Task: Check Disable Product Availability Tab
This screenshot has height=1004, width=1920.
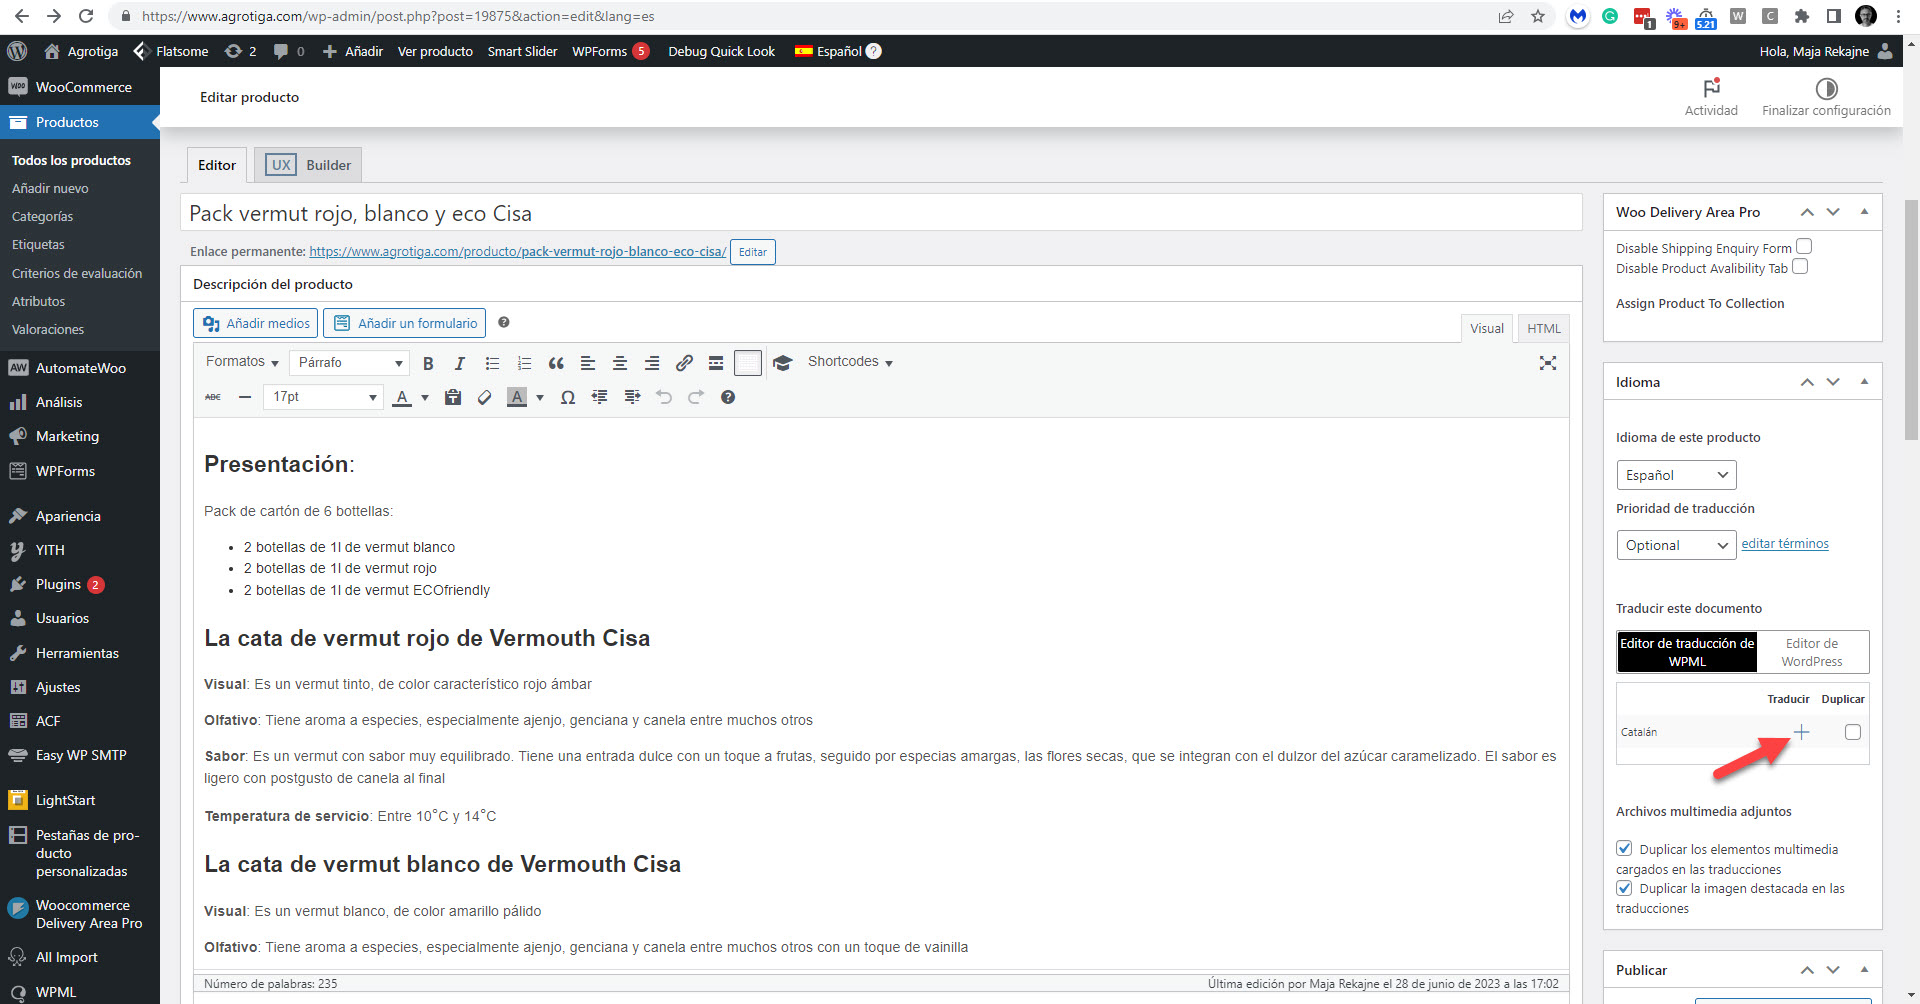Action: click(1800, 266)
